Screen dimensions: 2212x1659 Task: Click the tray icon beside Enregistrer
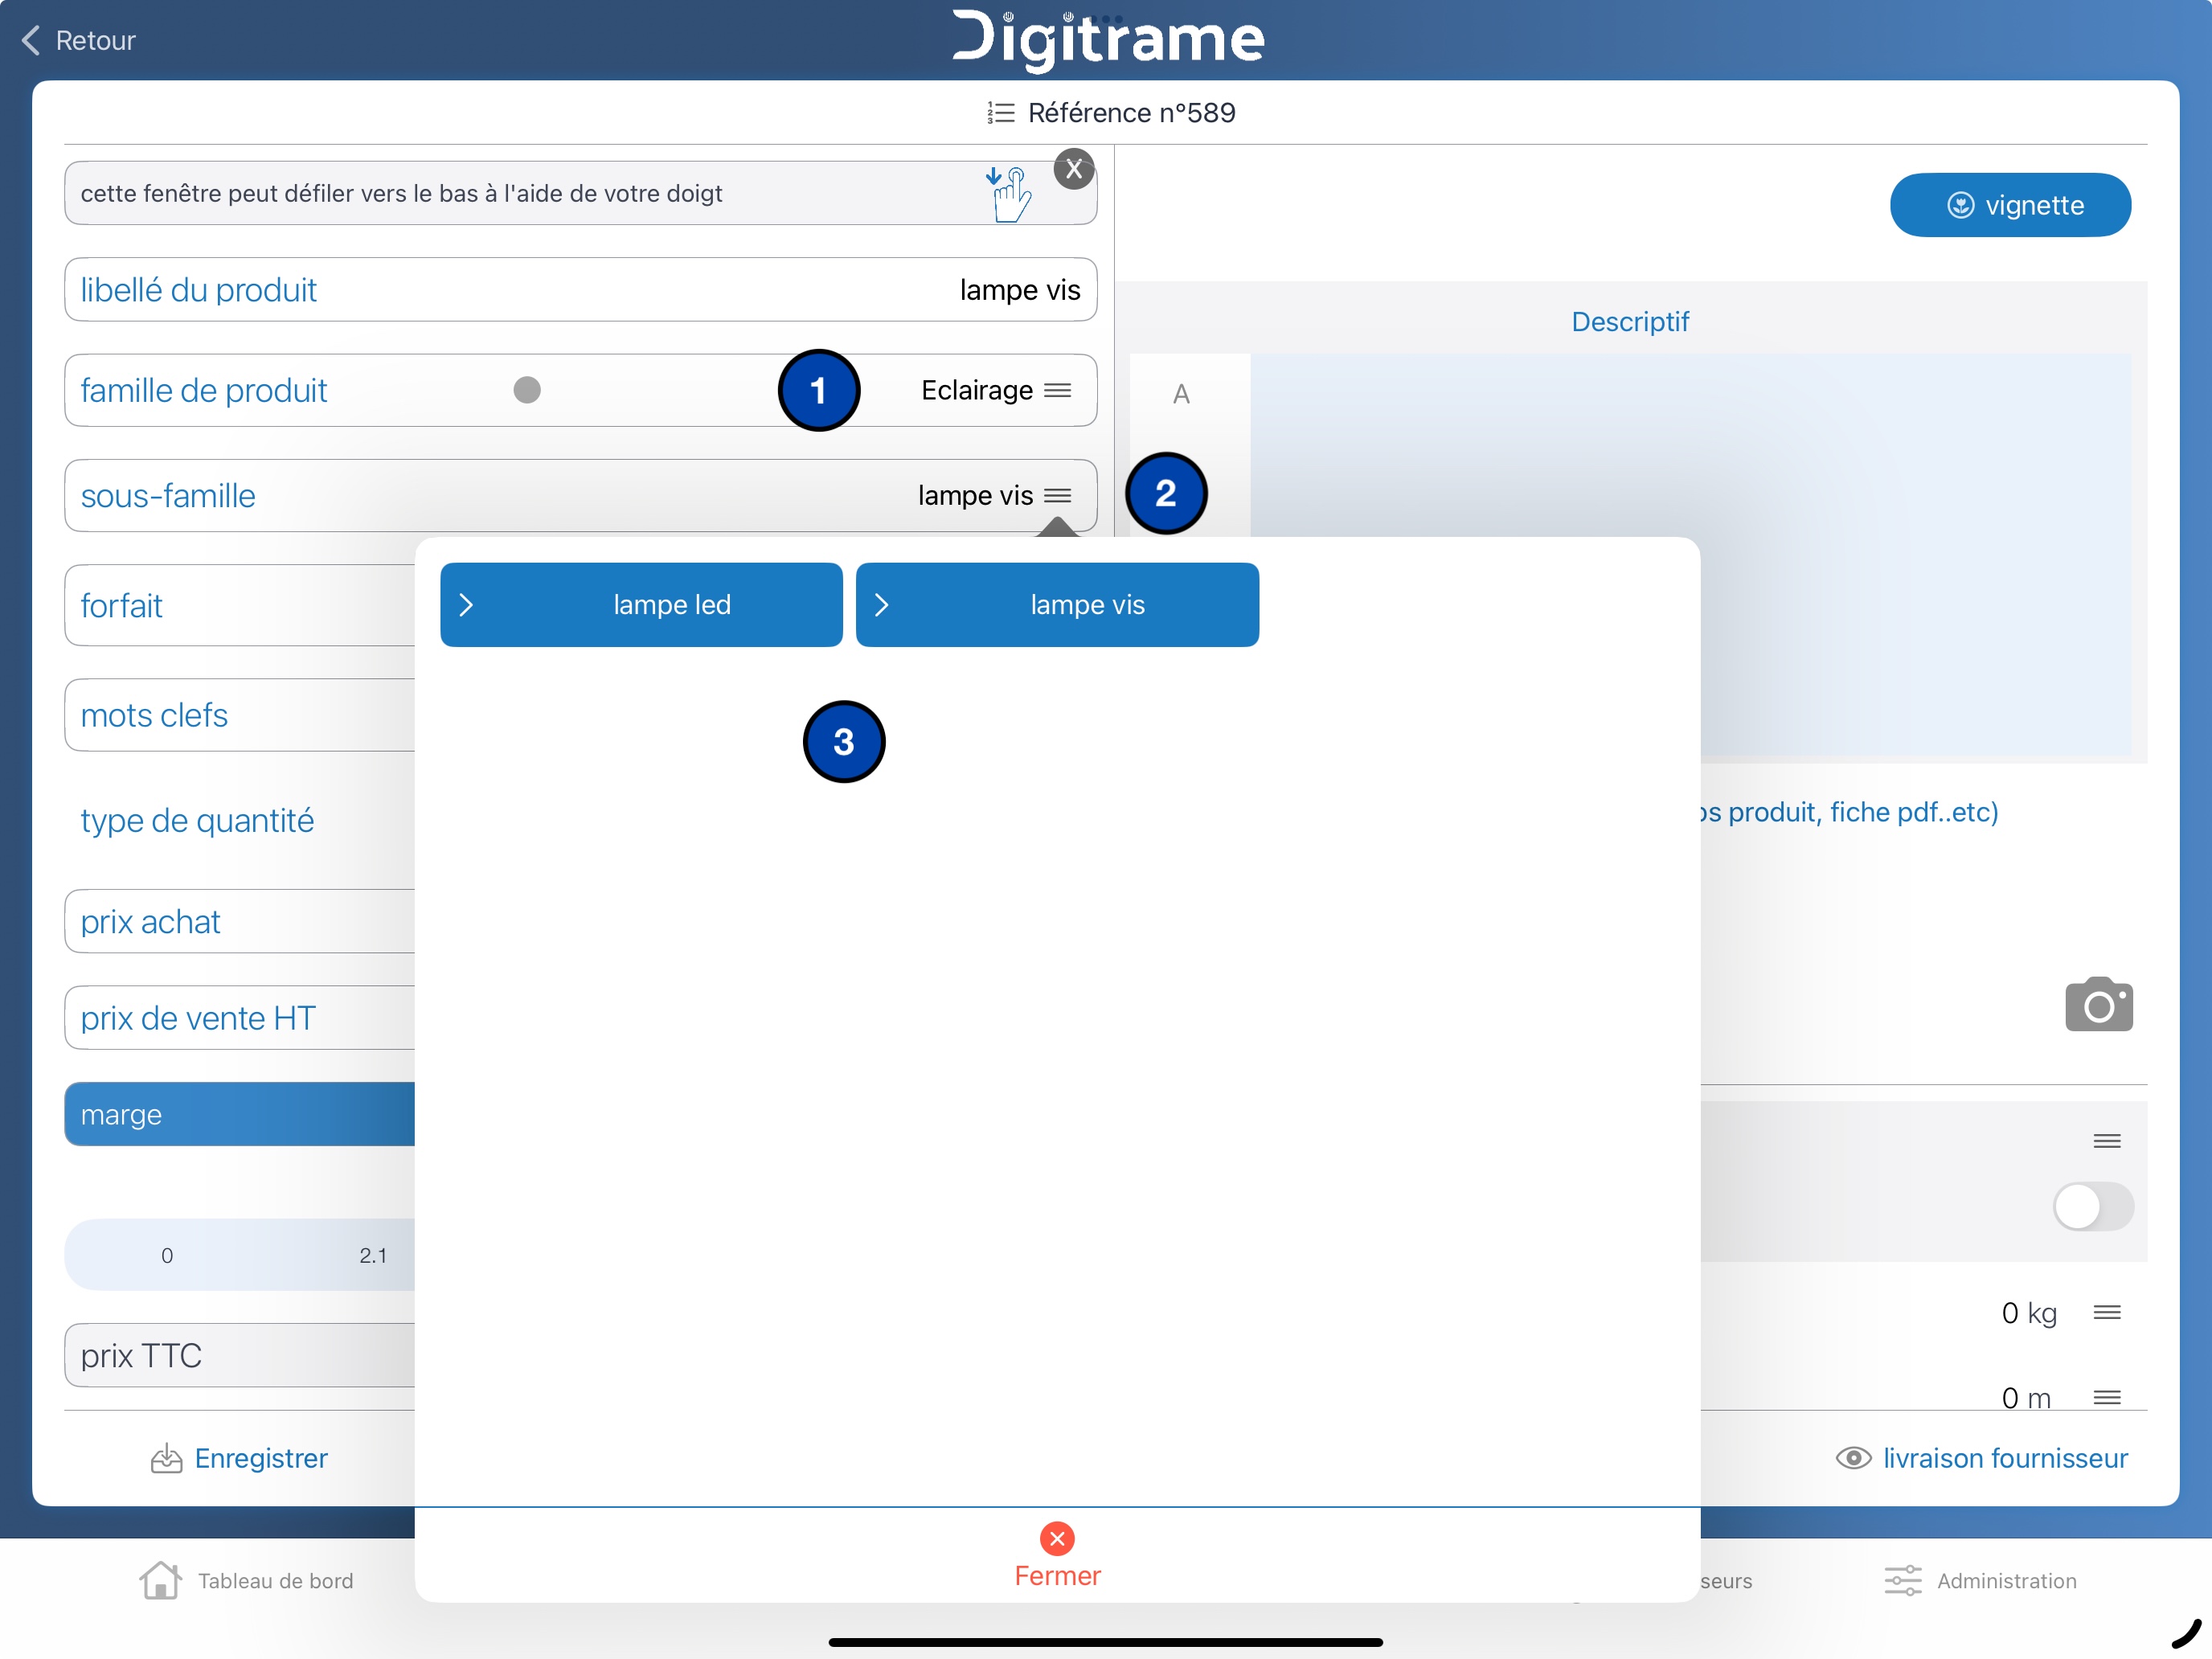click(x=166, y=1458)
